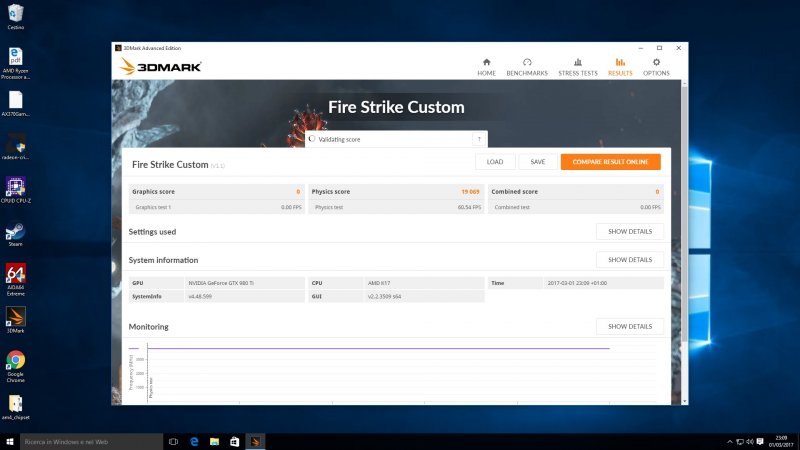The height and width of the screenshot is (450, 800).
Task: Click the Windows search box on taskbar
Action: point(91,442)
